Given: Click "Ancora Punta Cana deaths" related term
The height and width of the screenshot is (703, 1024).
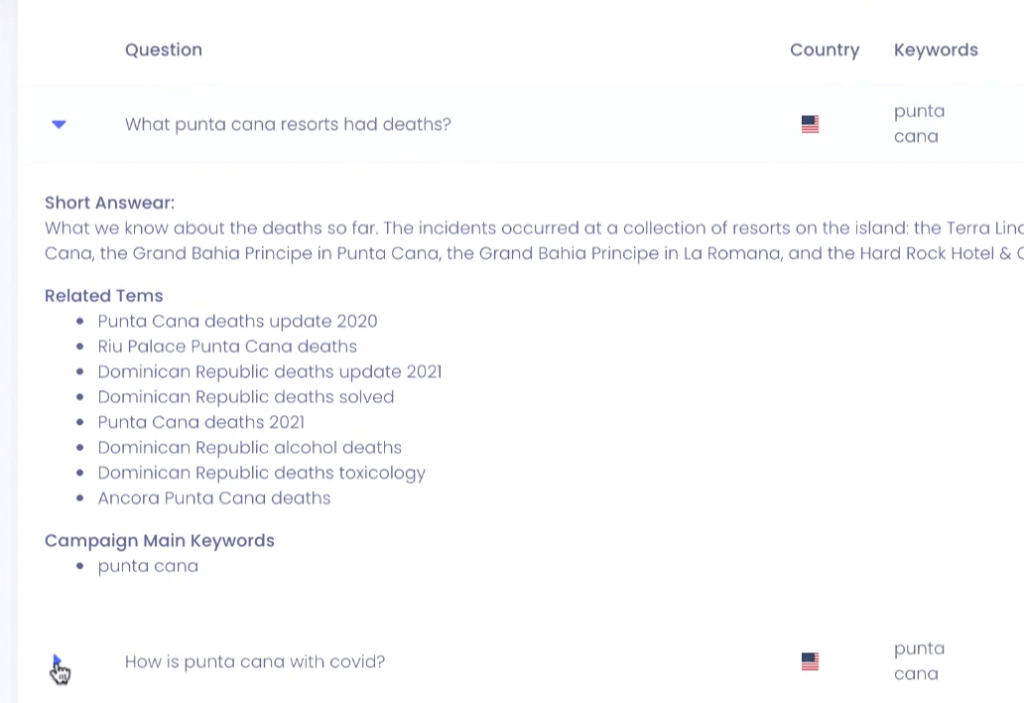Looking at the screenshot, I should click(x=214, y=498).
